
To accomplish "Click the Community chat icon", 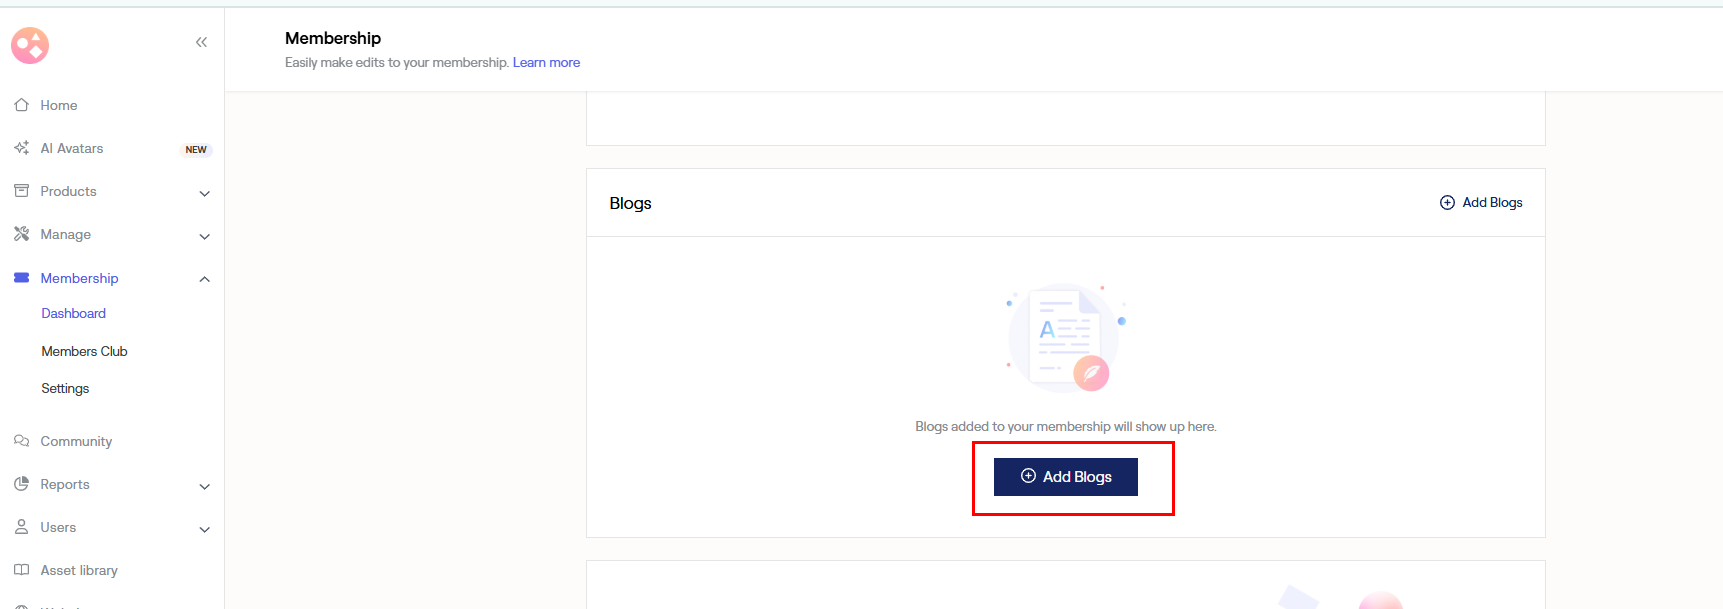I will (21, 441).
